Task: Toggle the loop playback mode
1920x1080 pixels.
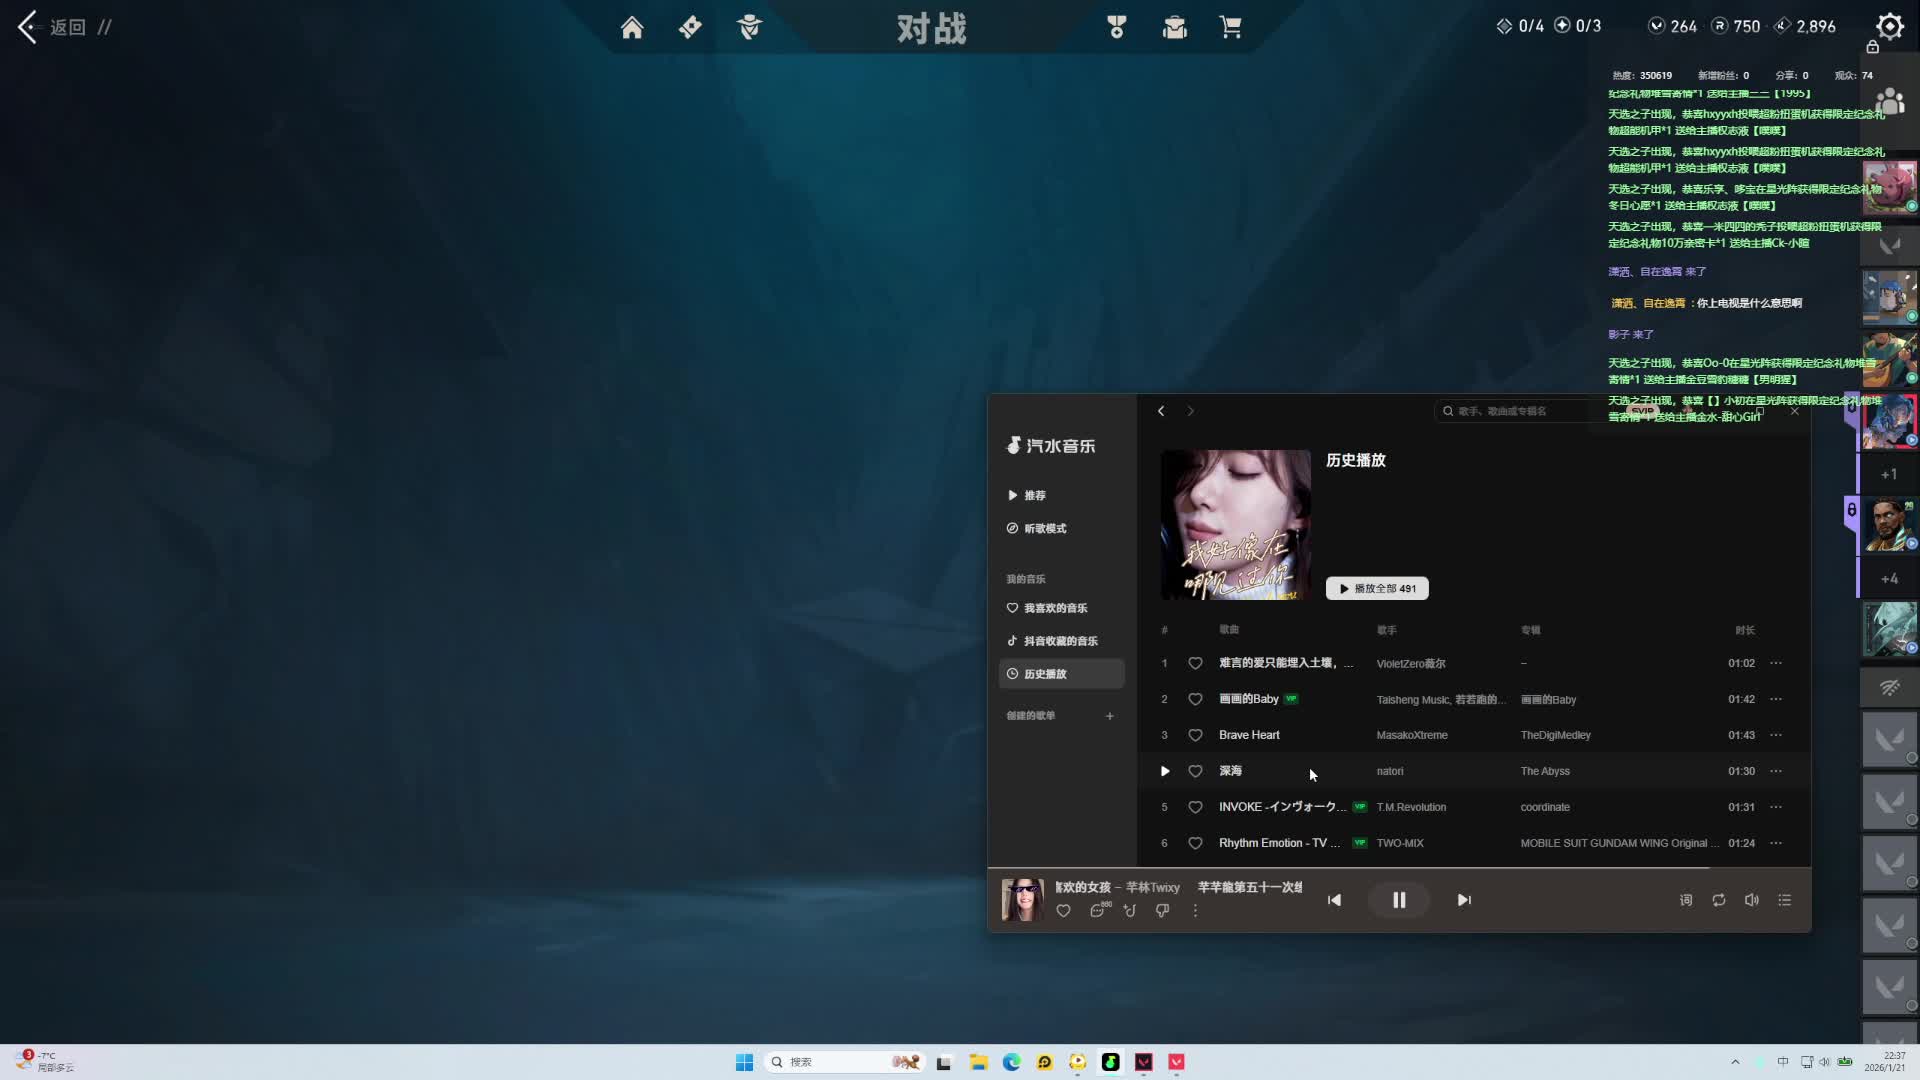Action: [1719, 900]
